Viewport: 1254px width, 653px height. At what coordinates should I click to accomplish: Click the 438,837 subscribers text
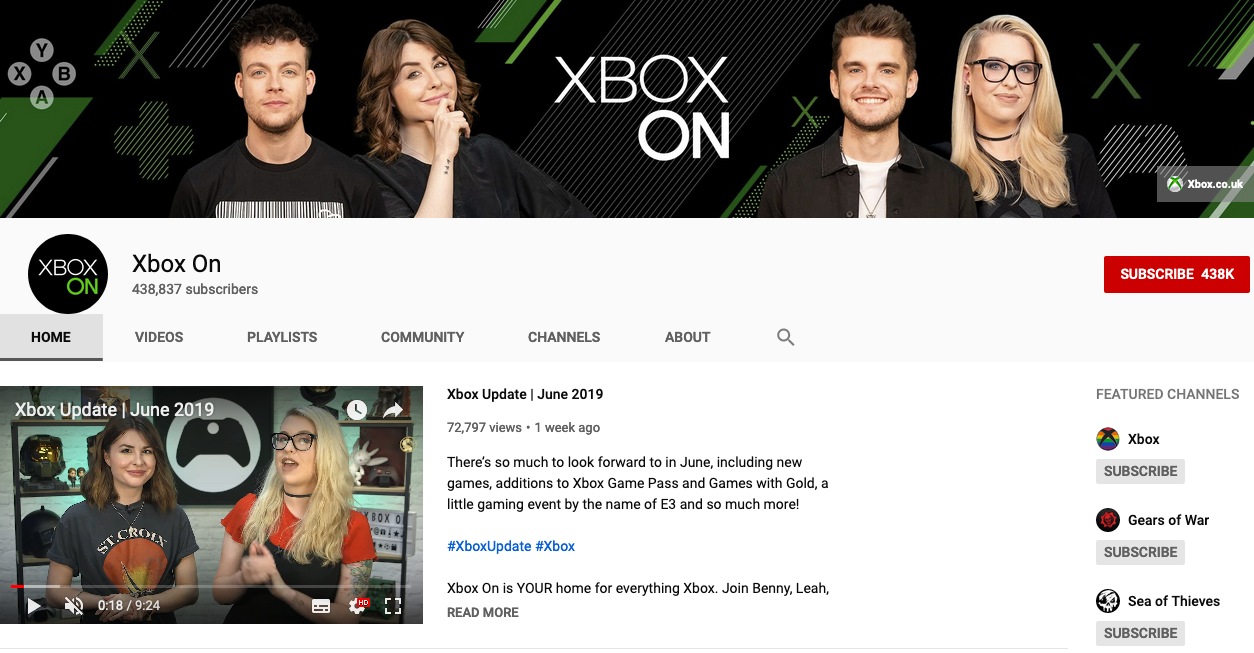[195, 289]
